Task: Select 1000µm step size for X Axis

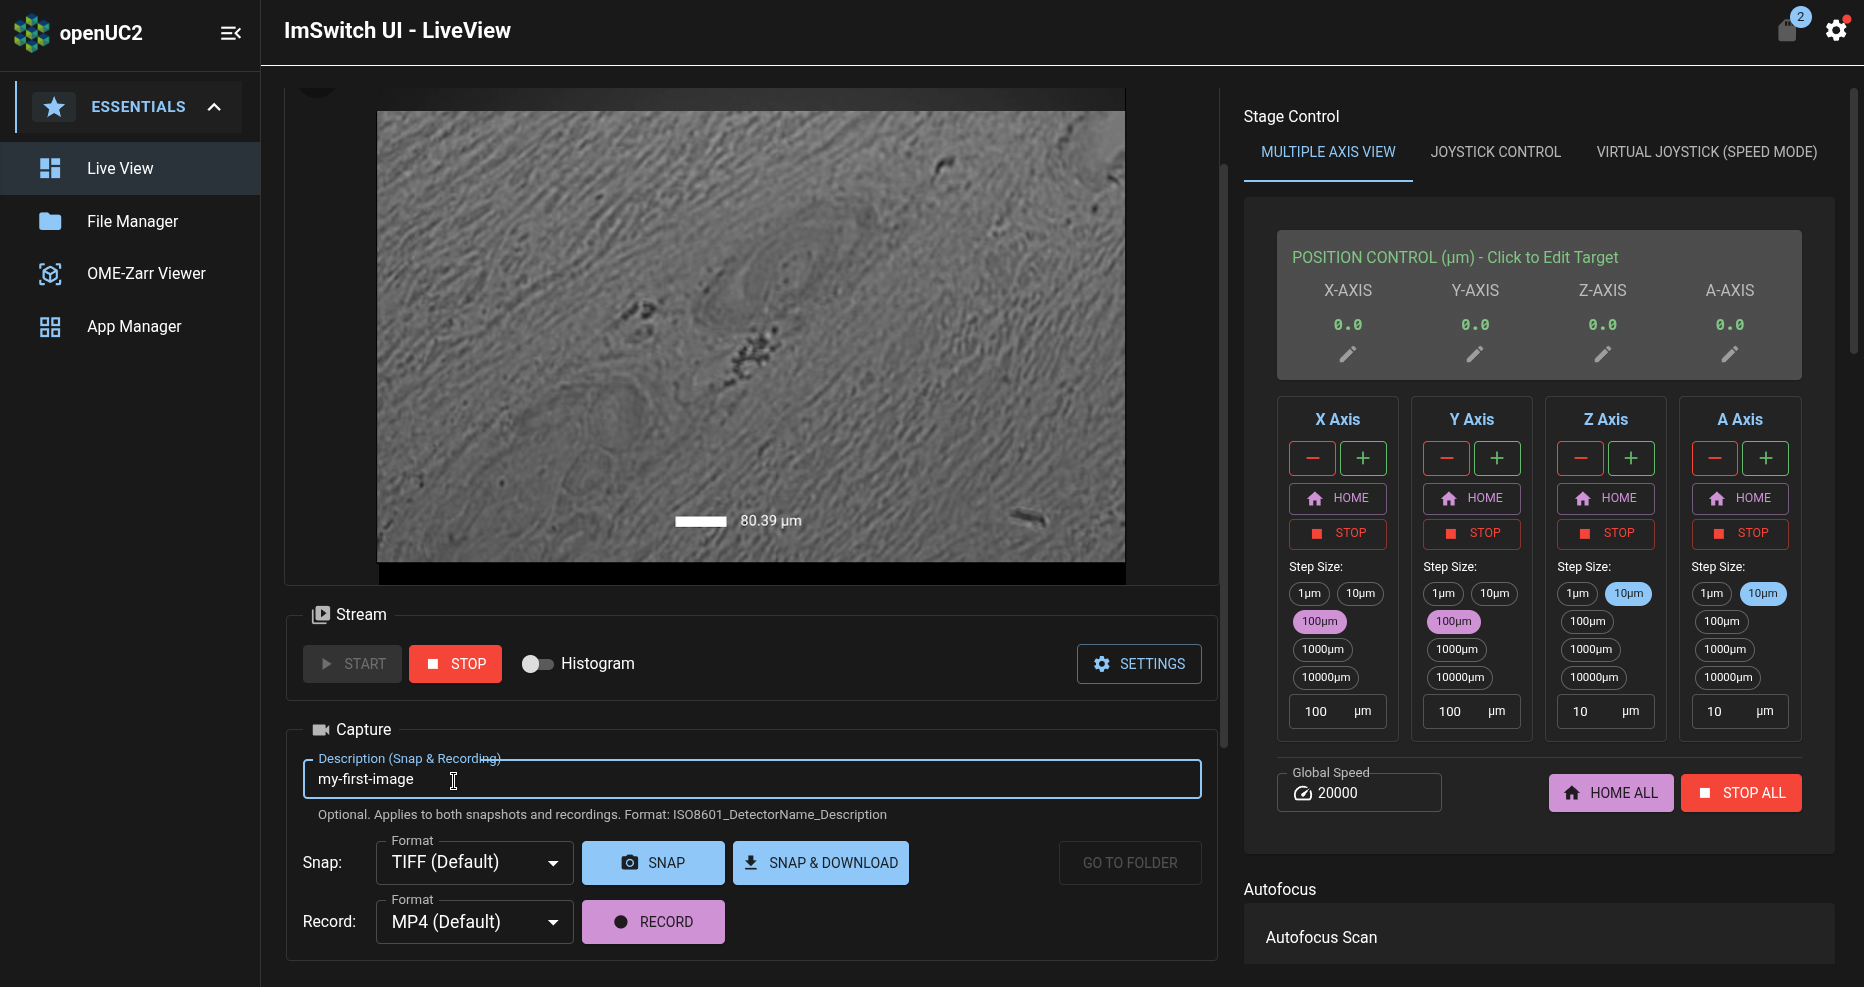Action: tap(1322, 649)
